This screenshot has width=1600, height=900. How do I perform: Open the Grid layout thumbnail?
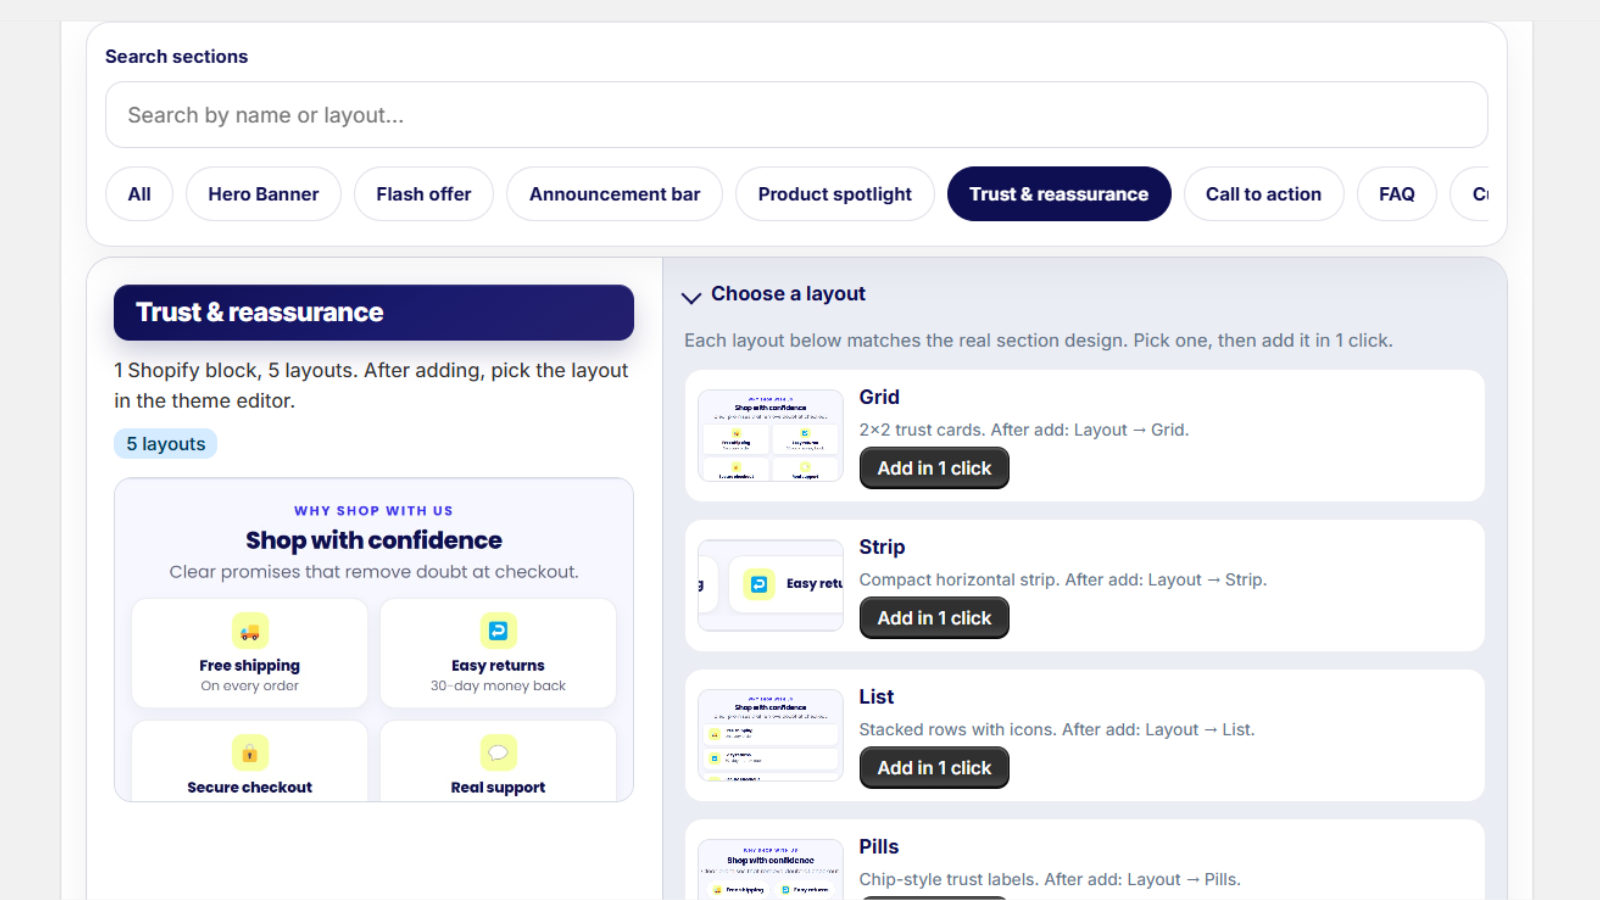pyautogui.click(x=770, y=436)
